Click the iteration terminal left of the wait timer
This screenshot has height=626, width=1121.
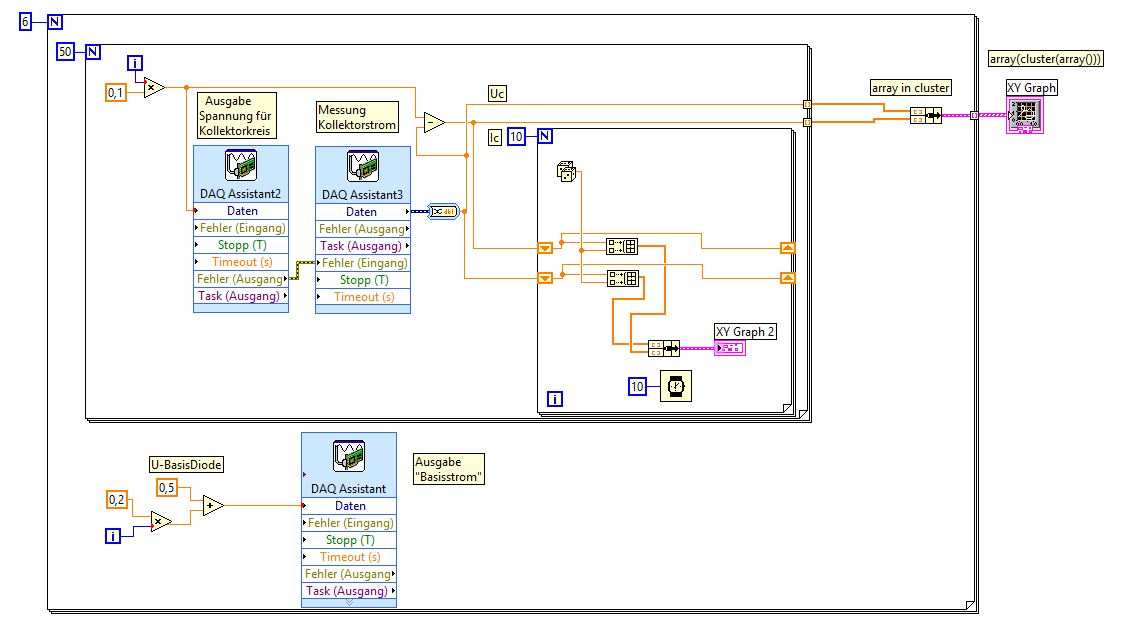[x=555, y=399]
